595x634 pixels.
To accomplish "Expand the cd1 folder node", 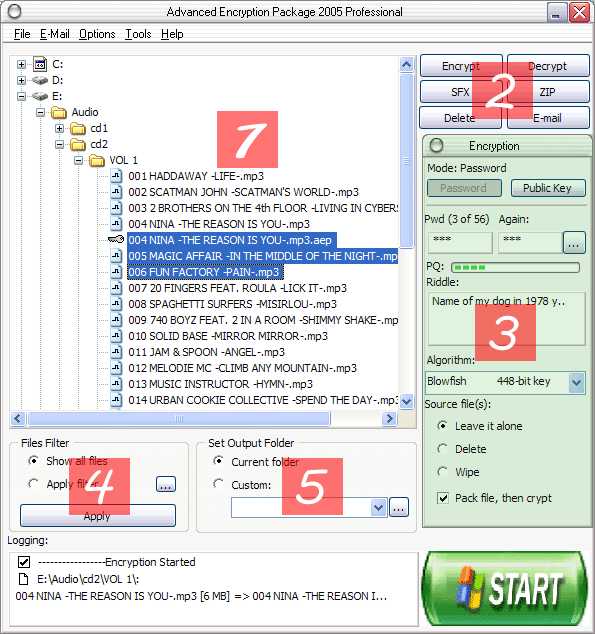I will 59,129.
